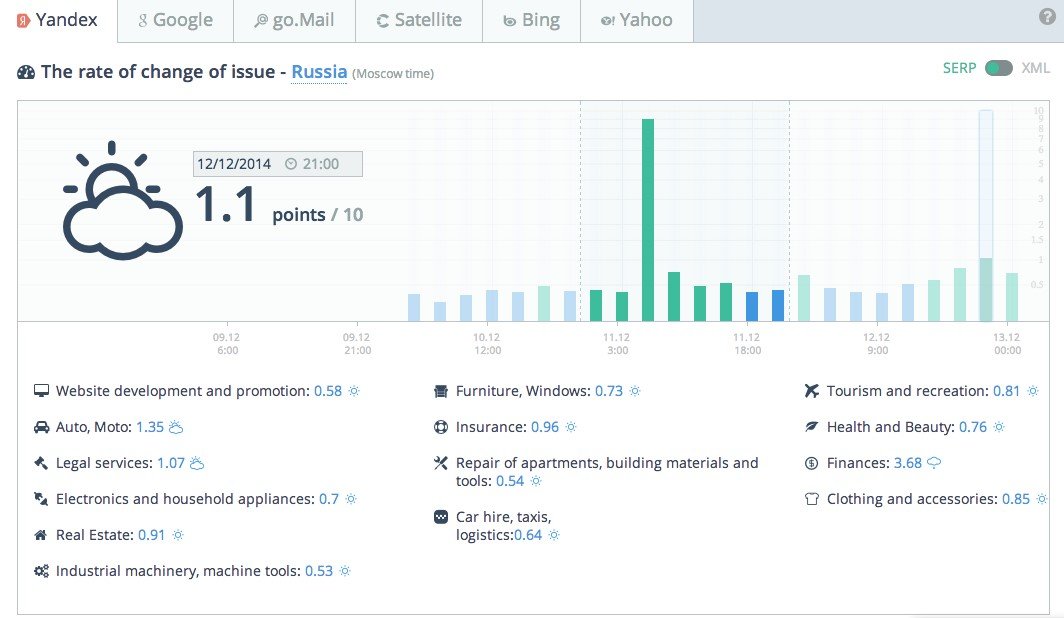The width and height of the screenshot is (1064, 618).
Task: Switch to the Google tab
Action: coord(176,20)
